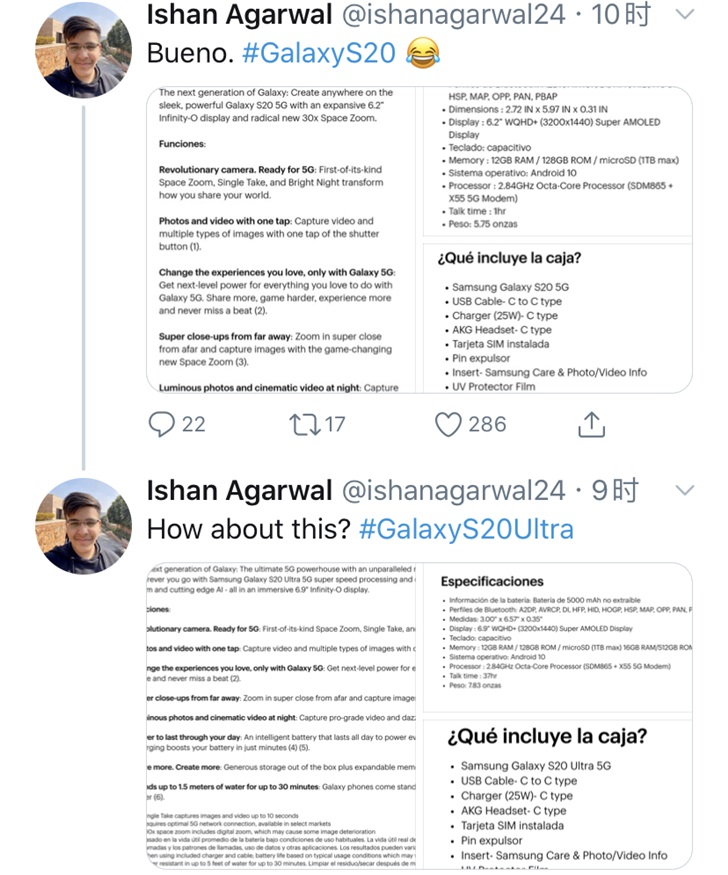The width and height of the screenshot is (728, 875).
Task: Click Ishan Agarwal name on first tweet
Action: pos(239,15)
